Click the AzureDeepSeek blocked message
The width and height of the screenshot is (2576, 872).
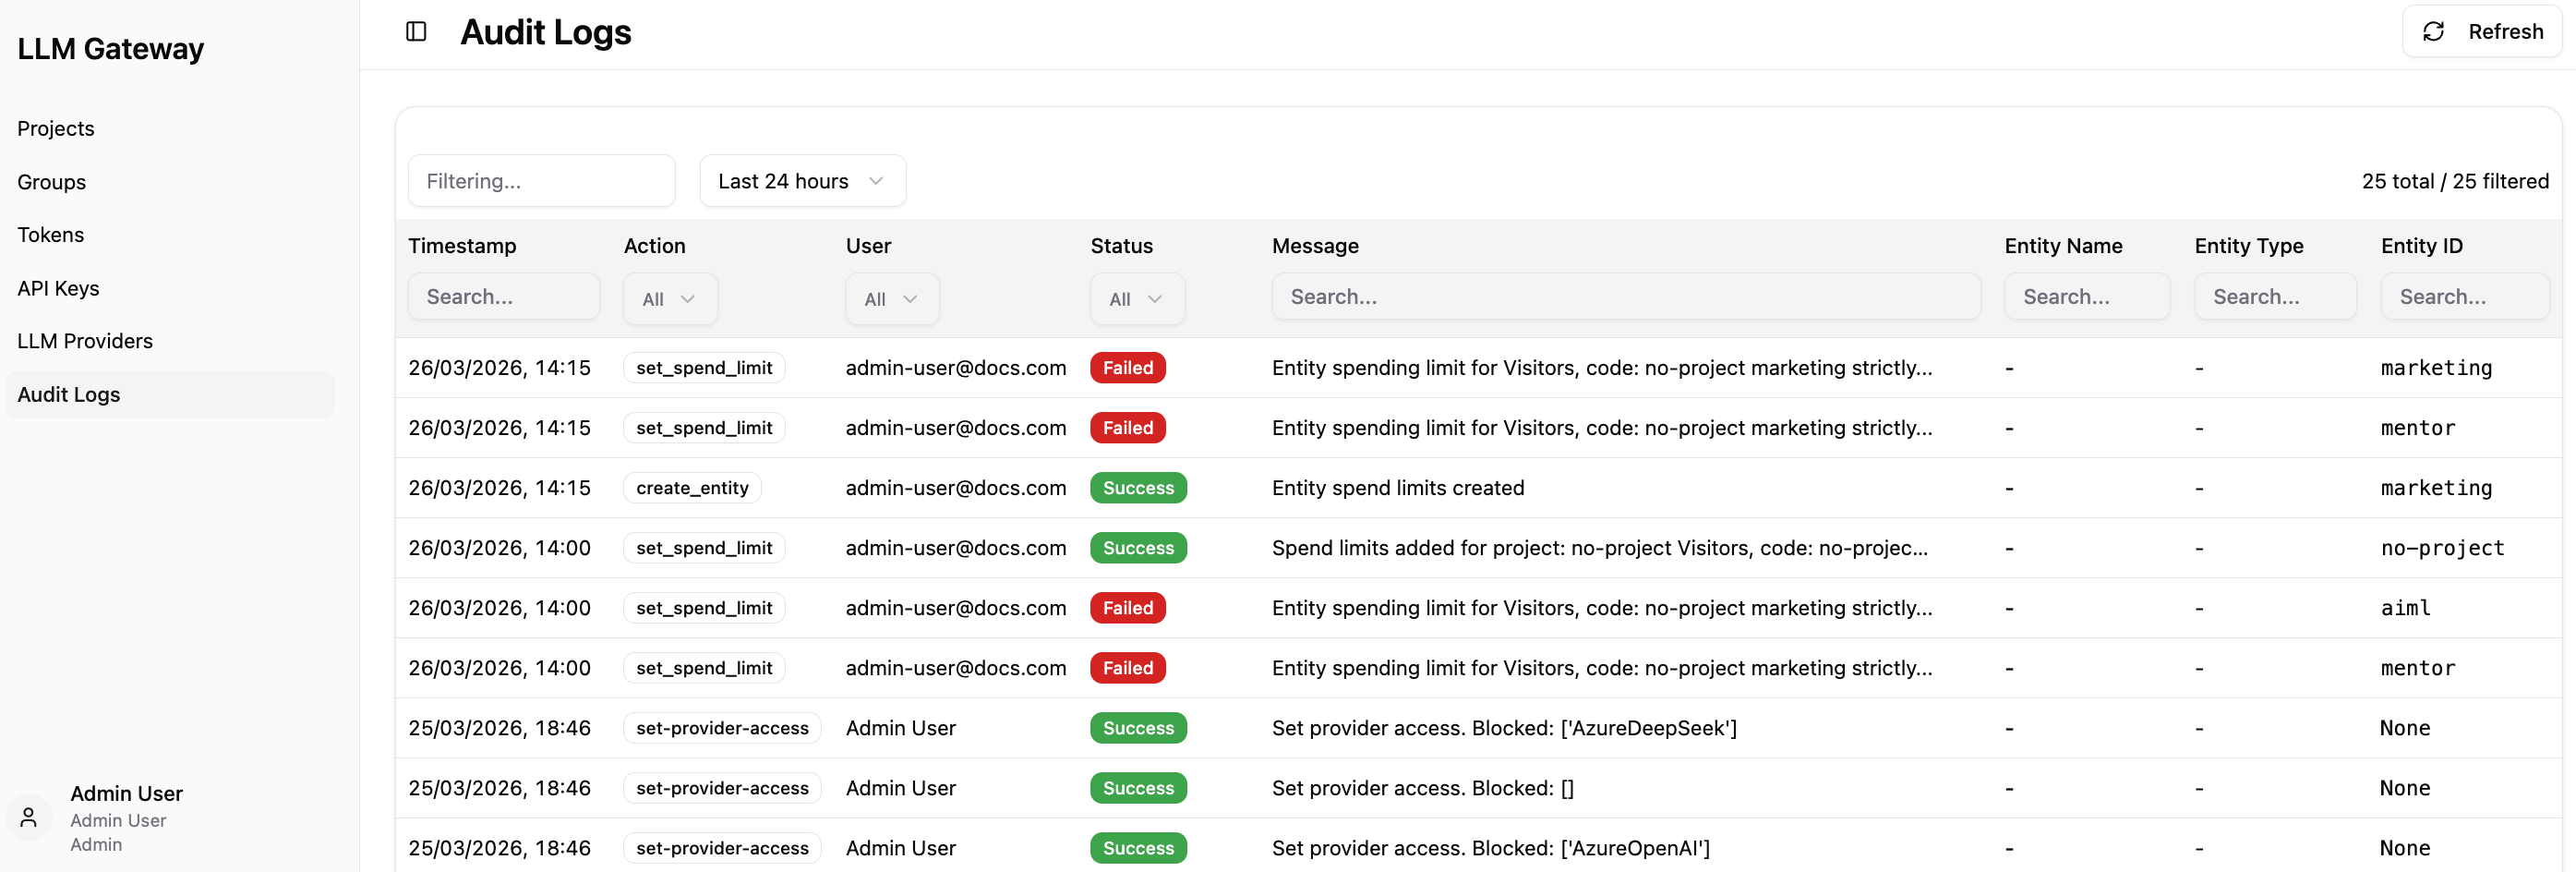pos(1504,728)
